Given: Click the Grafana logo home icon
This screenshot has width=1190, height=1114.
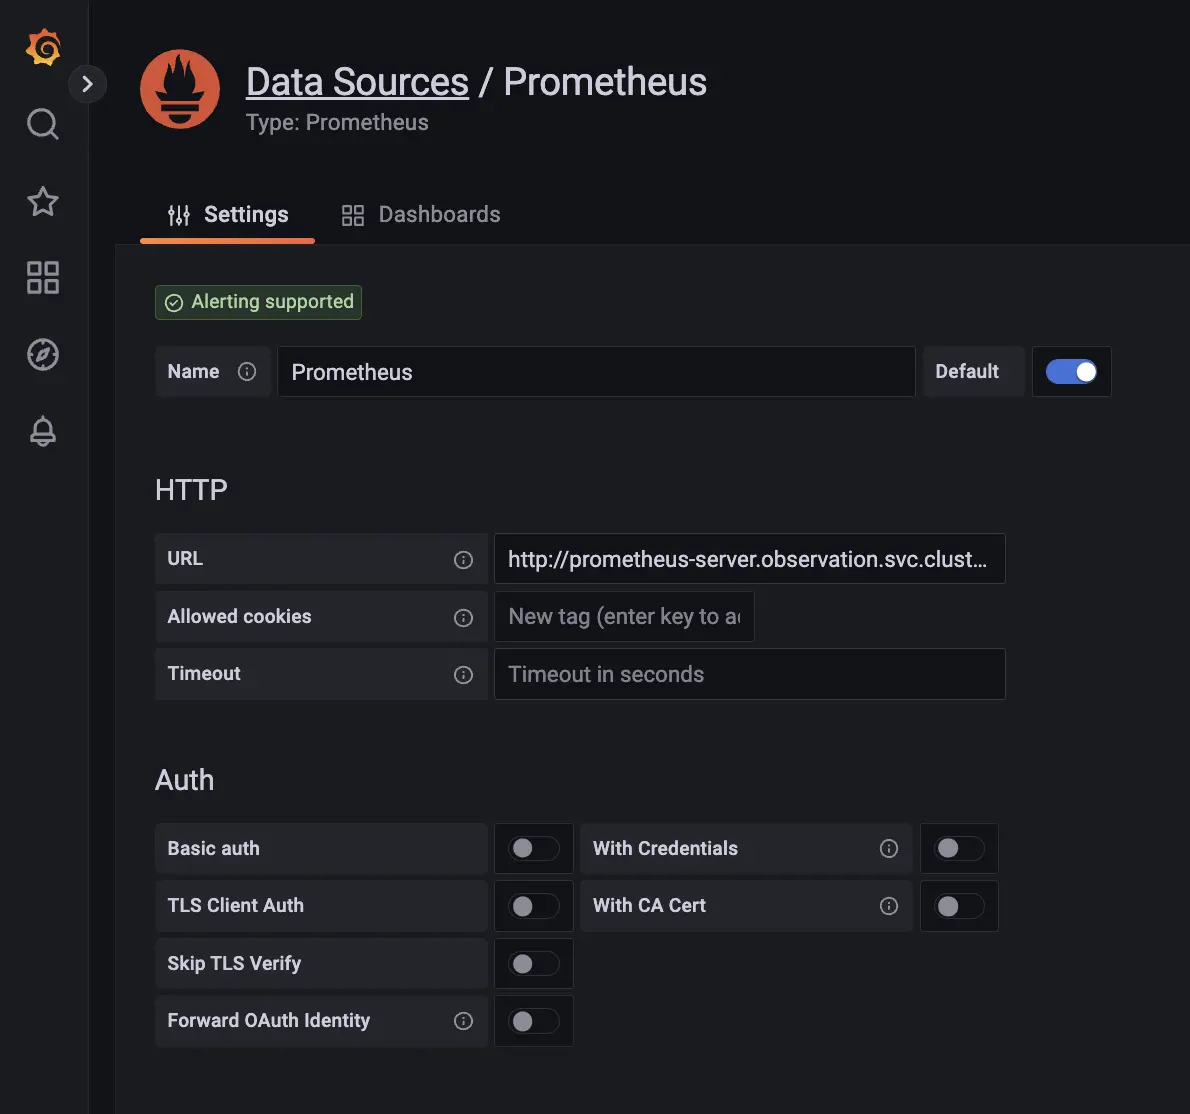Looking at the screenshot, I should (43, 48).
